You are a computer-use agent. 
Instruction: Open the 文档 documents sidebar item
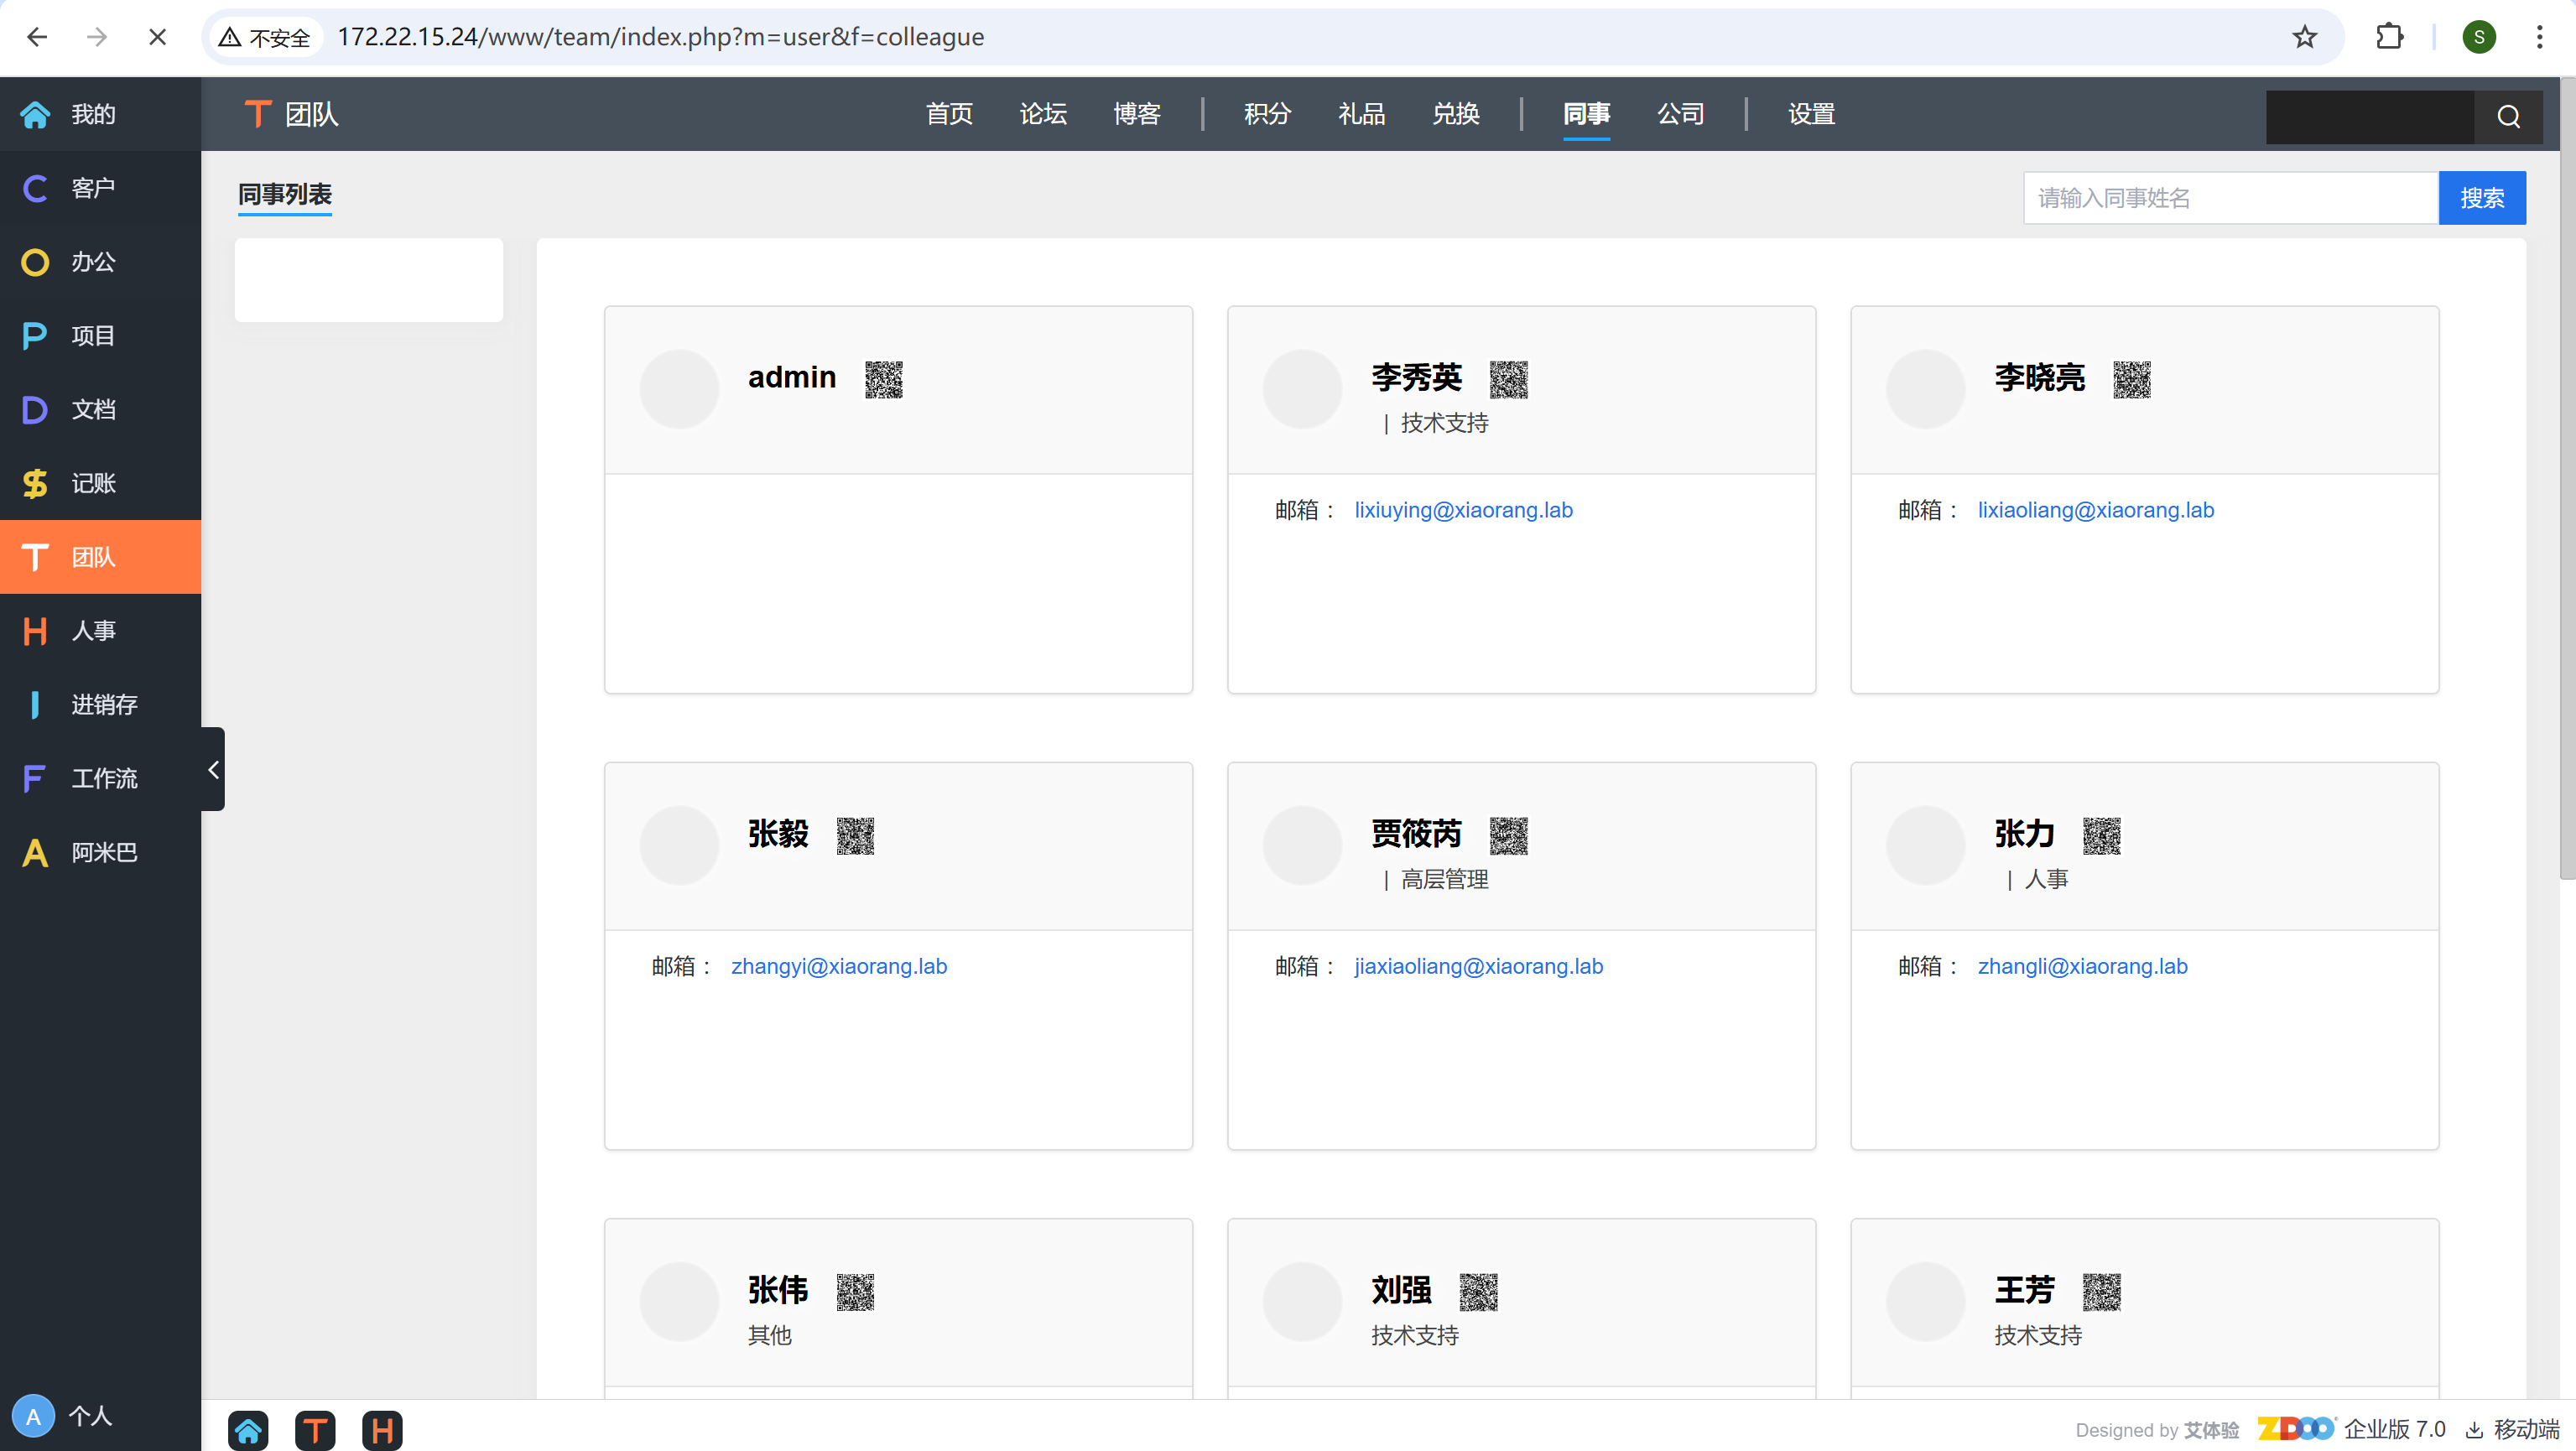(100, 409)
